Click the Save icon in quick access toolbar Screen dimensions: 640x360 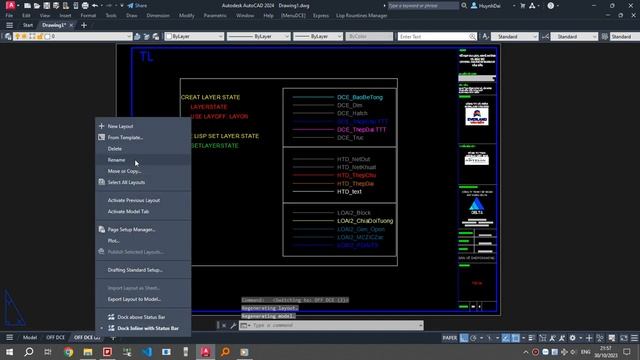click(47, 6)
